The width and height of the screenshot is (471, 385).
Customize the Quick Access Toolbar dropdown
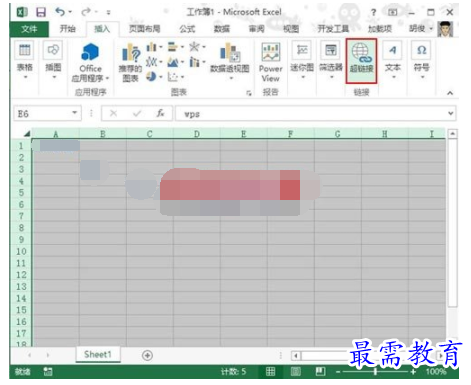108,13
